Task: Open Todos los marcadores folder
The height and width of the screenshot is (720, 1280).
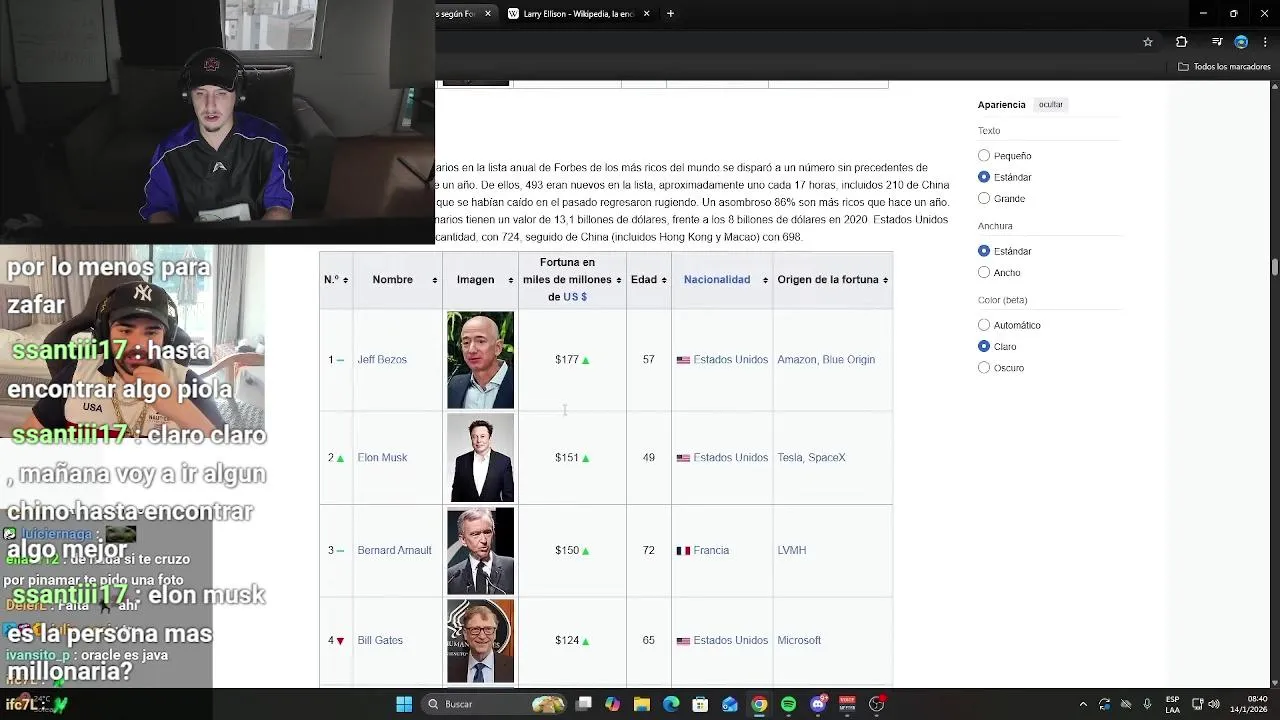Action: tap(1224, 67)
